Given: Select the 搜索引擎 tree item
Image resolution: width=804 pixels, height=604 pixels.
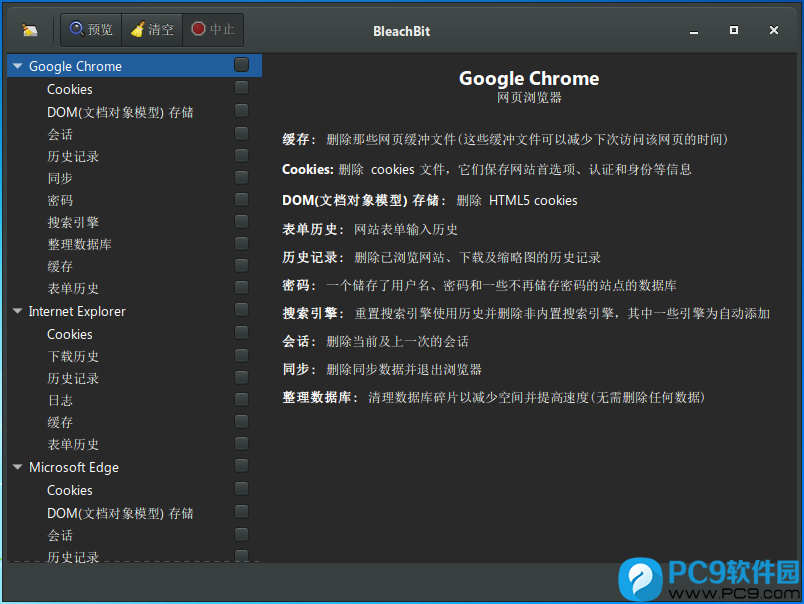Looking at the screenshot, I should pos(73,223).
